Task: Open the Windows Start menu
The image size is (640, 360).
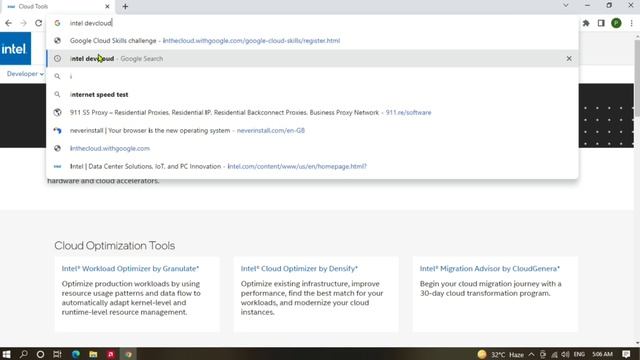Action: tap(6, 354)
